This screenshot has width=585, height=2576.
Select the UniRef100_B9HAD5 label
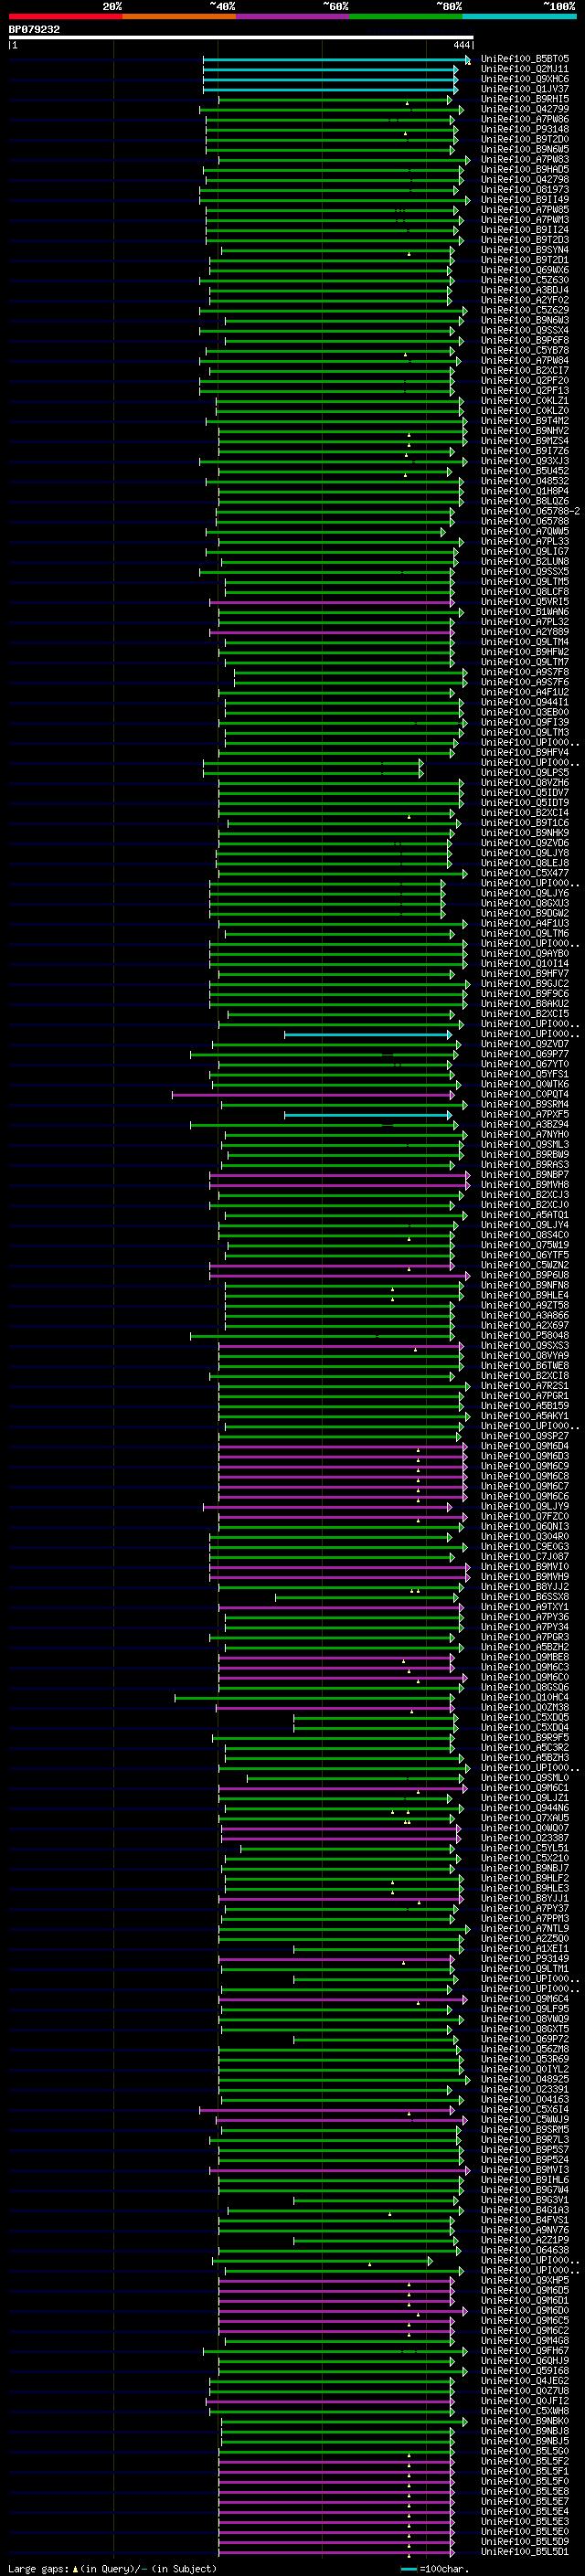(525, 169)
